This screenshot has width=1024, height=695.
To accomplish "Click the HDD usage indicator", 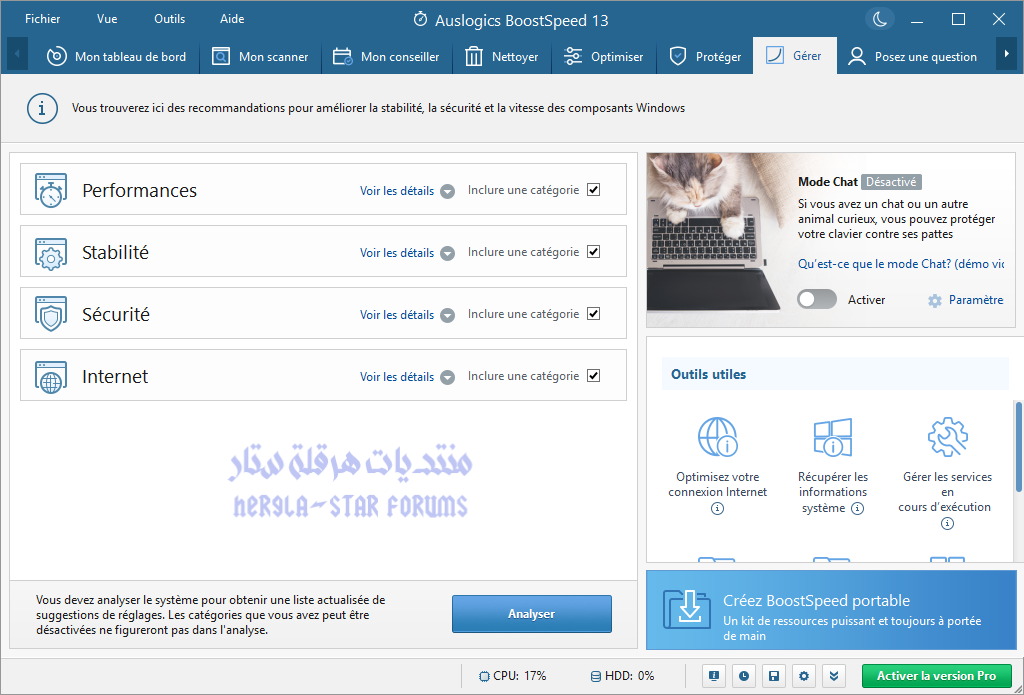I will pos(622,676).
